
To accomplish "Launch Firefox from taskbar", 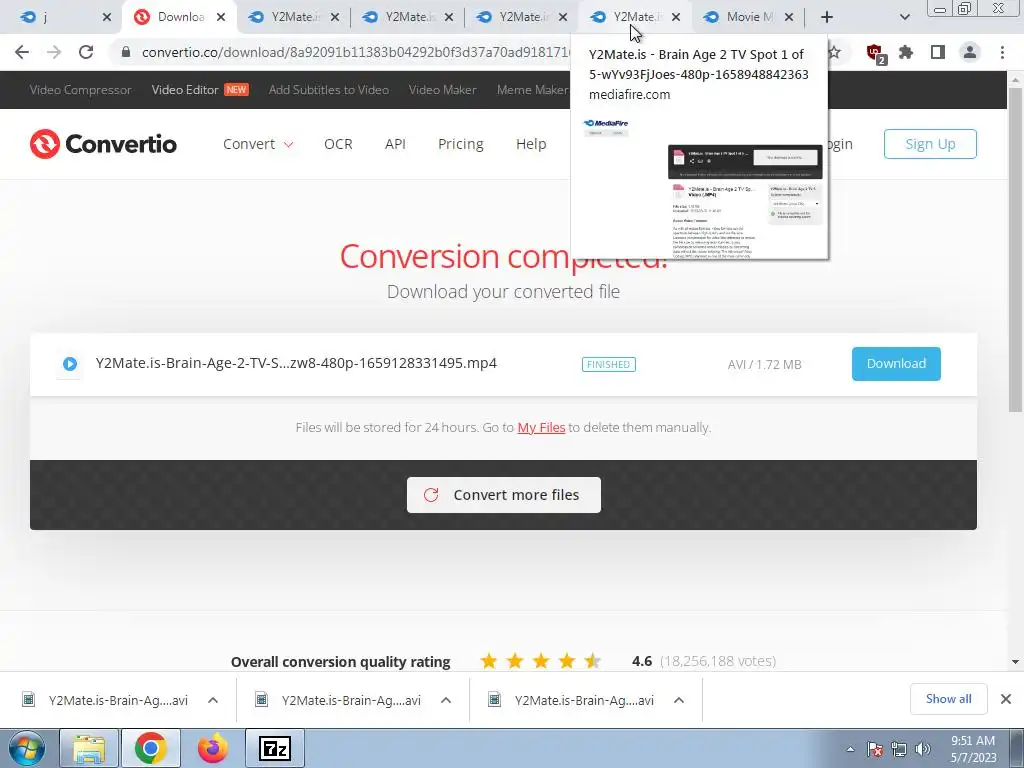I will pos(212,748).
